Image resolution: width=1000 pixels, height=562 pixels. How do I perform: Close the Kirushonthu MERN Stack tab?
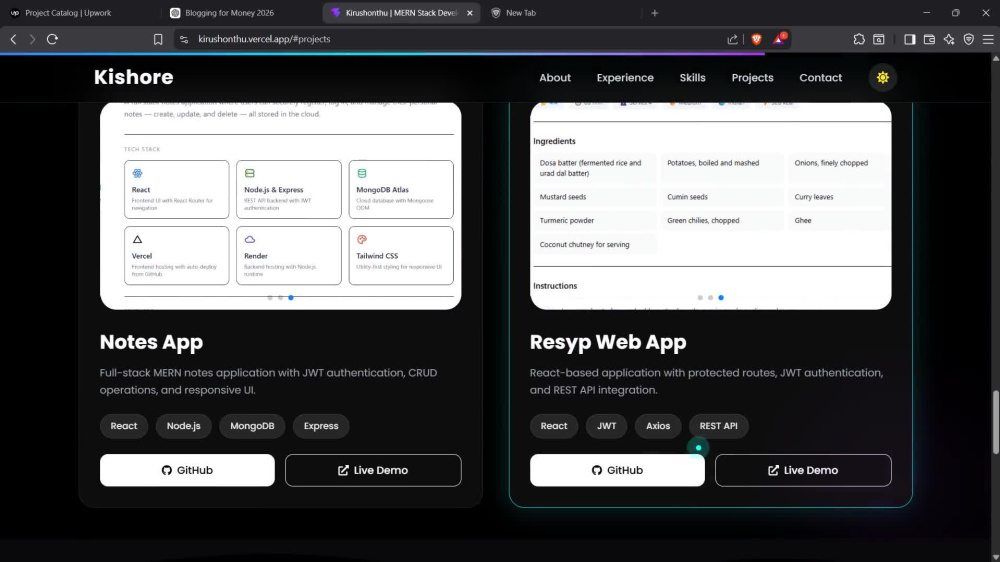point(469,13)
